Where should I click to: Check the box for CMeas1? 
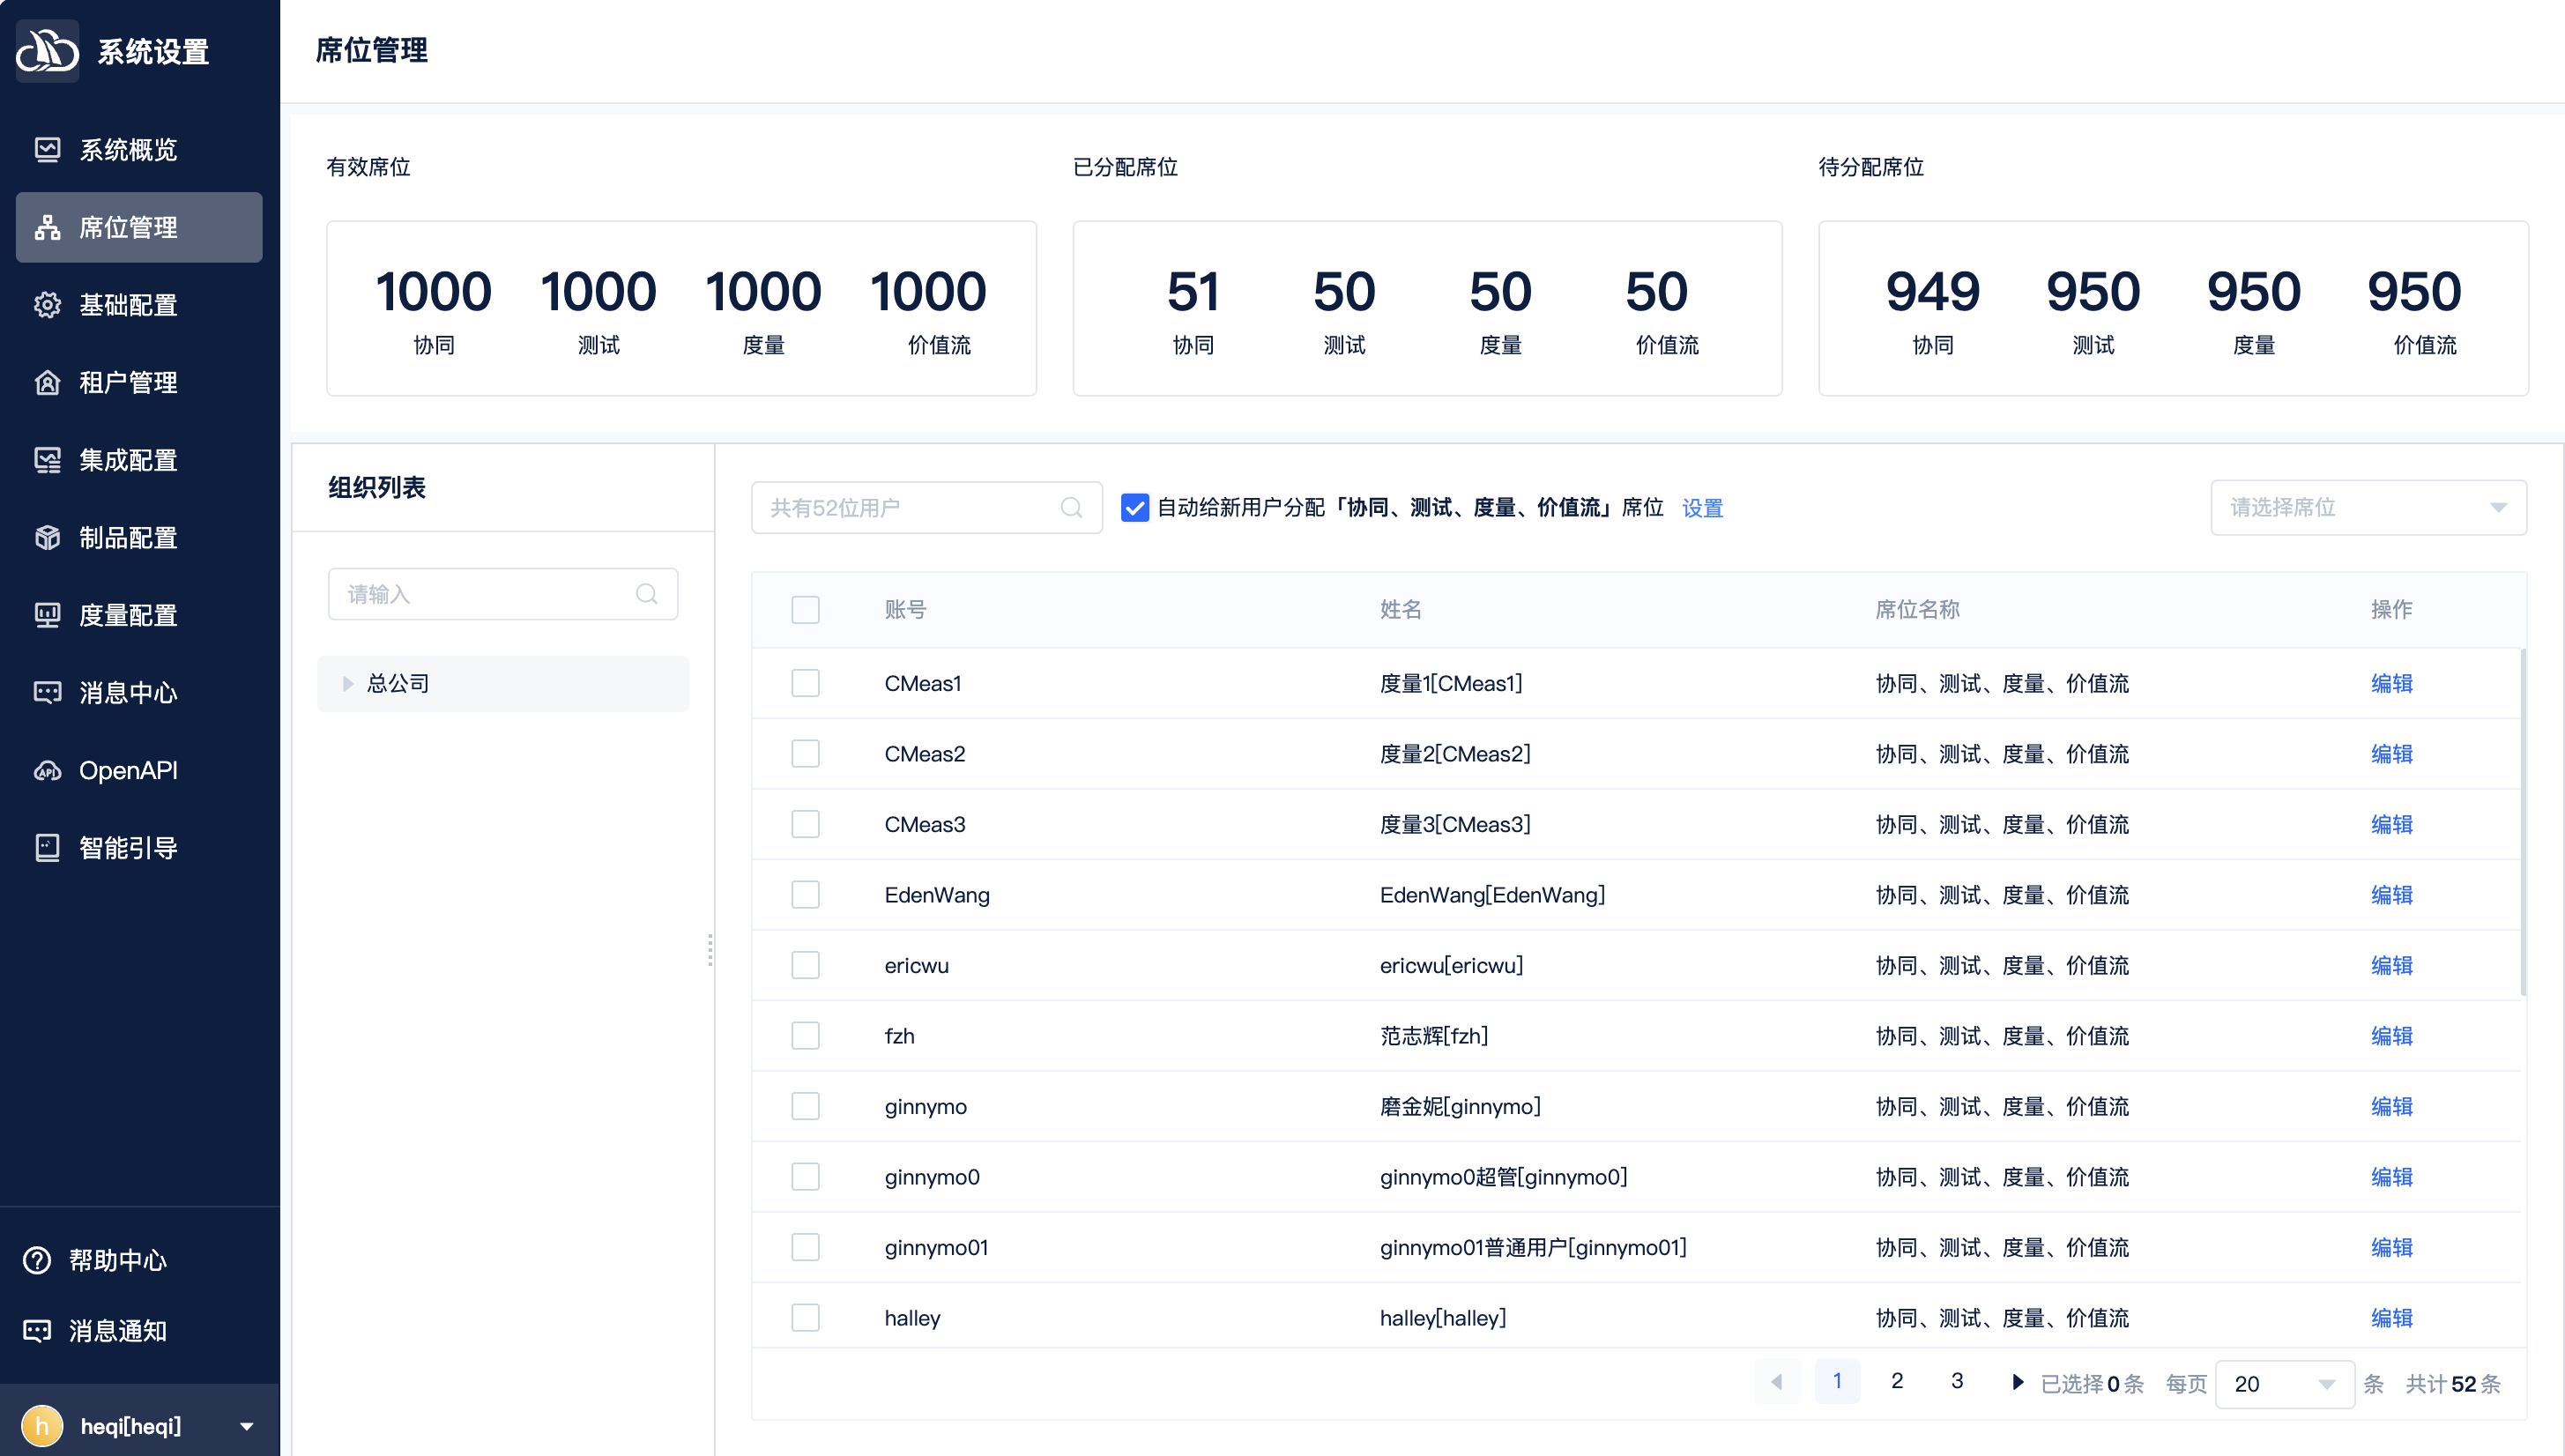click(805, 683)
